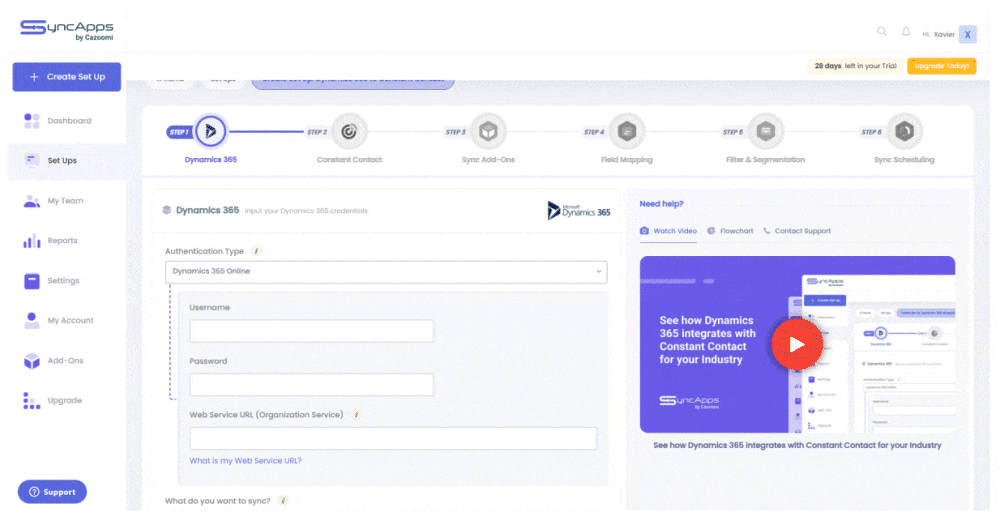Click the Upgrade Today button

pos(941,66)
